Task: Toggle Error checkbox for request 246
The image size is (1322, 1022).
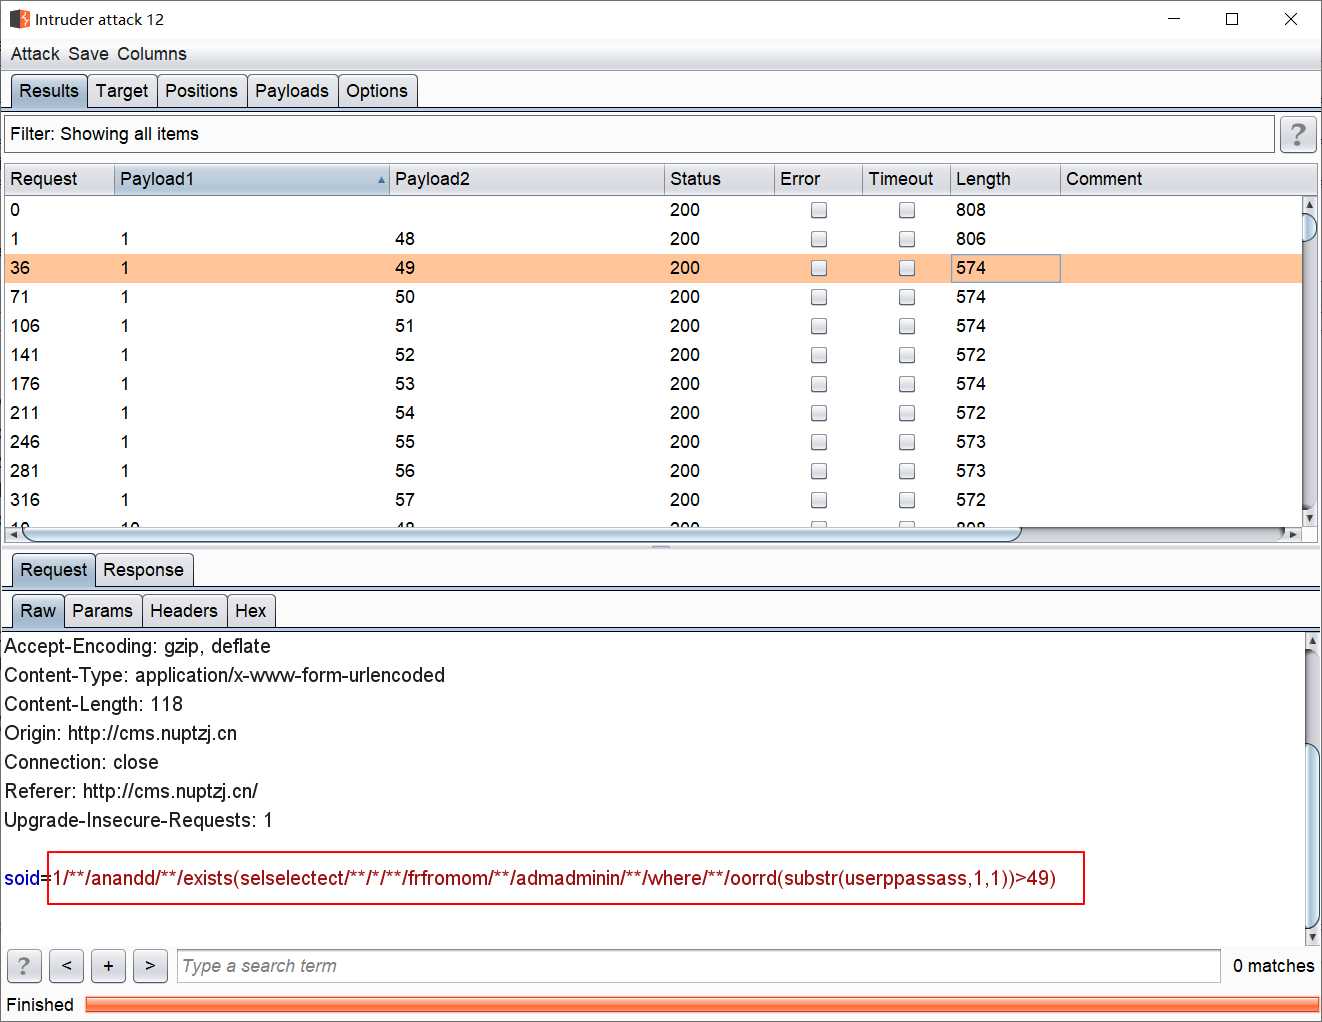Action: tap(819, 442)
